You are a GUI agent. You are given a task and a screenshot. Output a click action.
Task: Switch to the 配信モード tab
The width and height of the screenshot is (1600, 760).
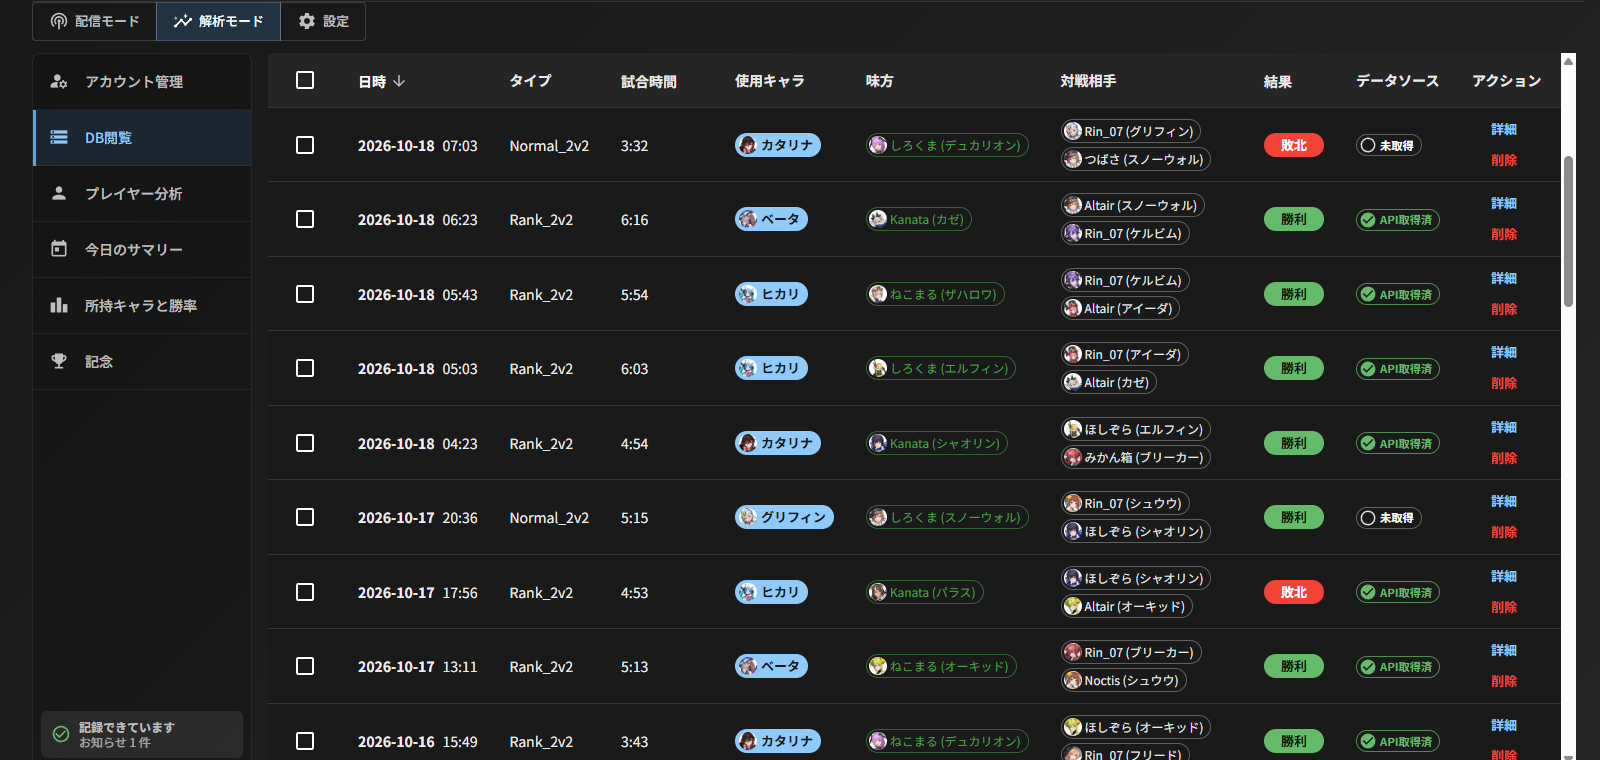click(95, 21)
